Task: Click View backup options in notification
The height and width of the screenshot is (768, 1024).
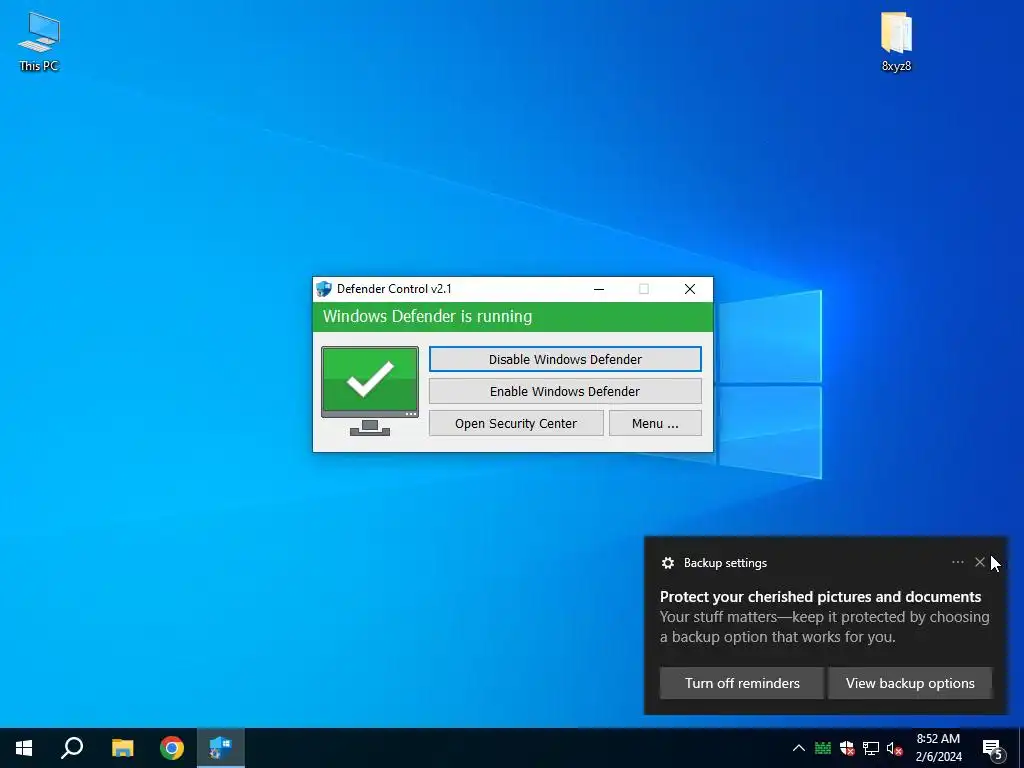Action: [x=910, y=683]
